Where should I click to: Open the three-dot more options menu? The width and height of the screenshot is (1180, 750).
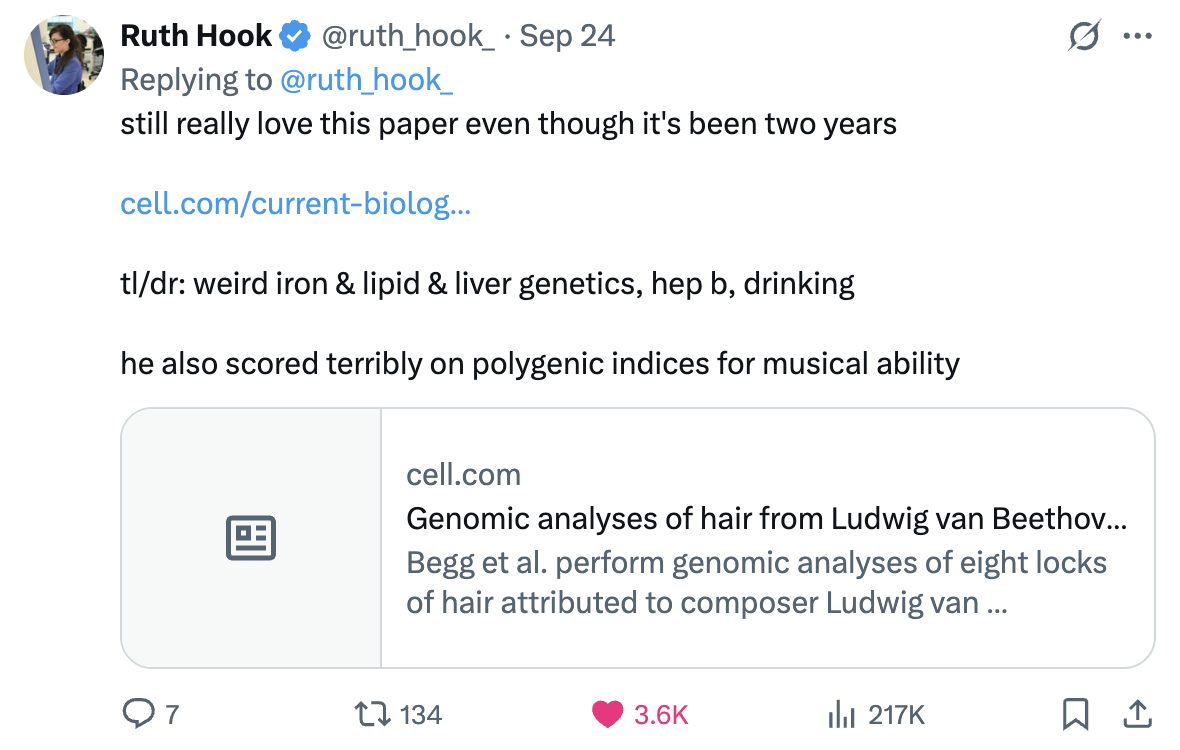[x=1138, y=37]
